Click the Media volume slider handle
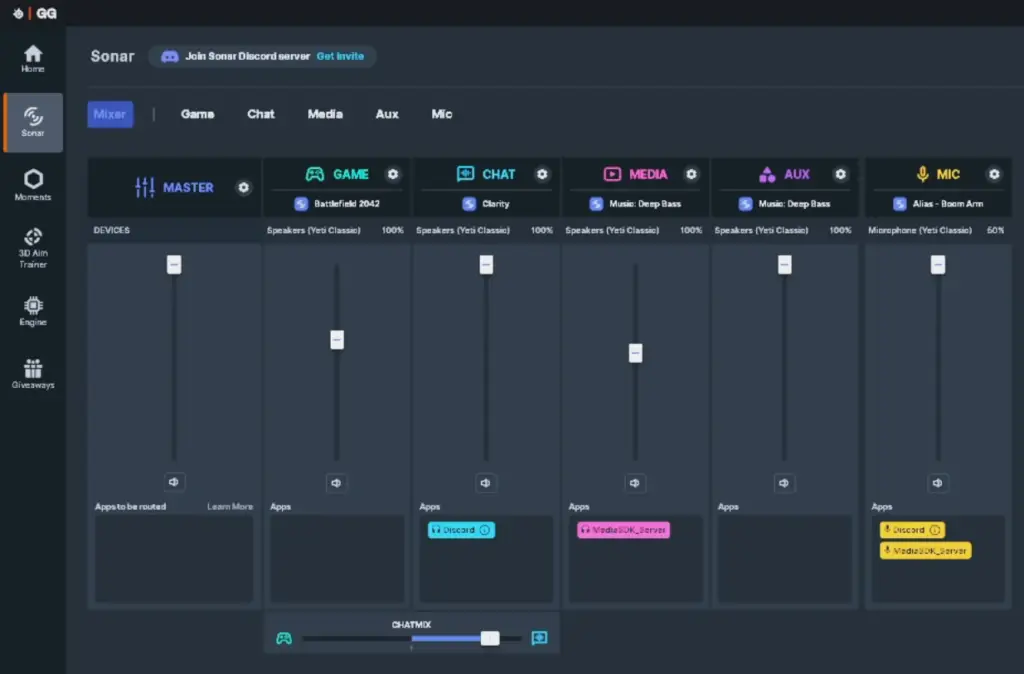1024x674 pixels. point(635,353)
